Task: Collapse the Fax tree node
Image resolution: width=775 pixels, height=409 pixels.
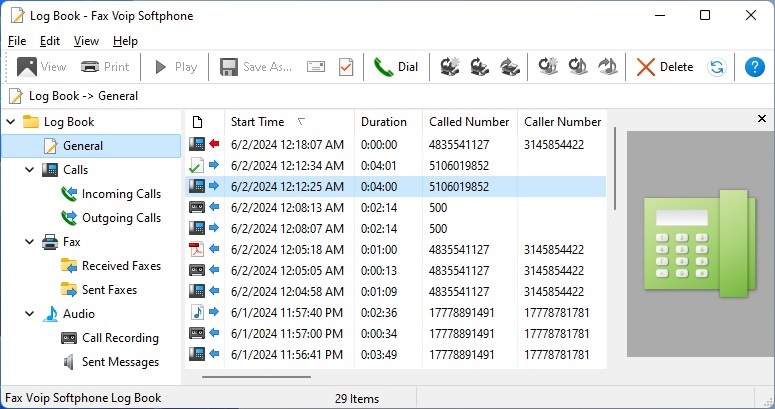Action: 30,242
